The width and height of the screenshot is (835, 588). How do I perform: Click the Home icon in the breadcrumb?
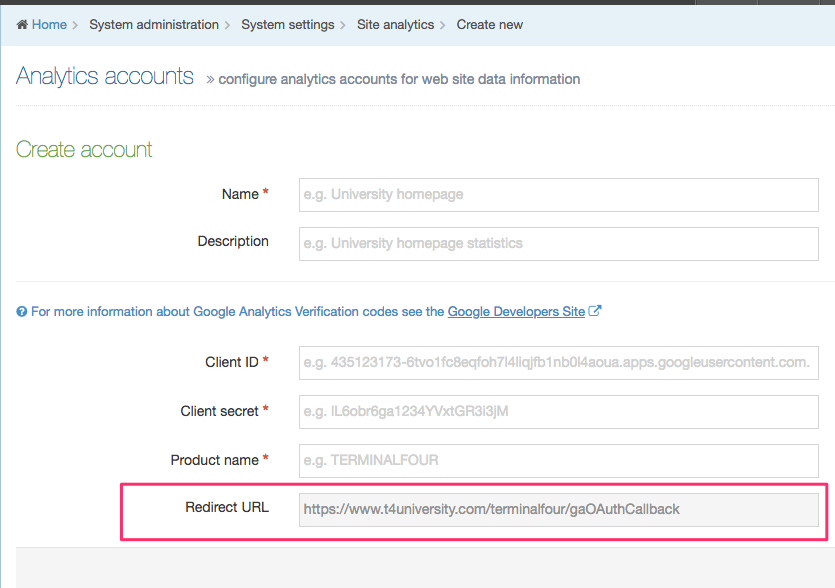22,25
